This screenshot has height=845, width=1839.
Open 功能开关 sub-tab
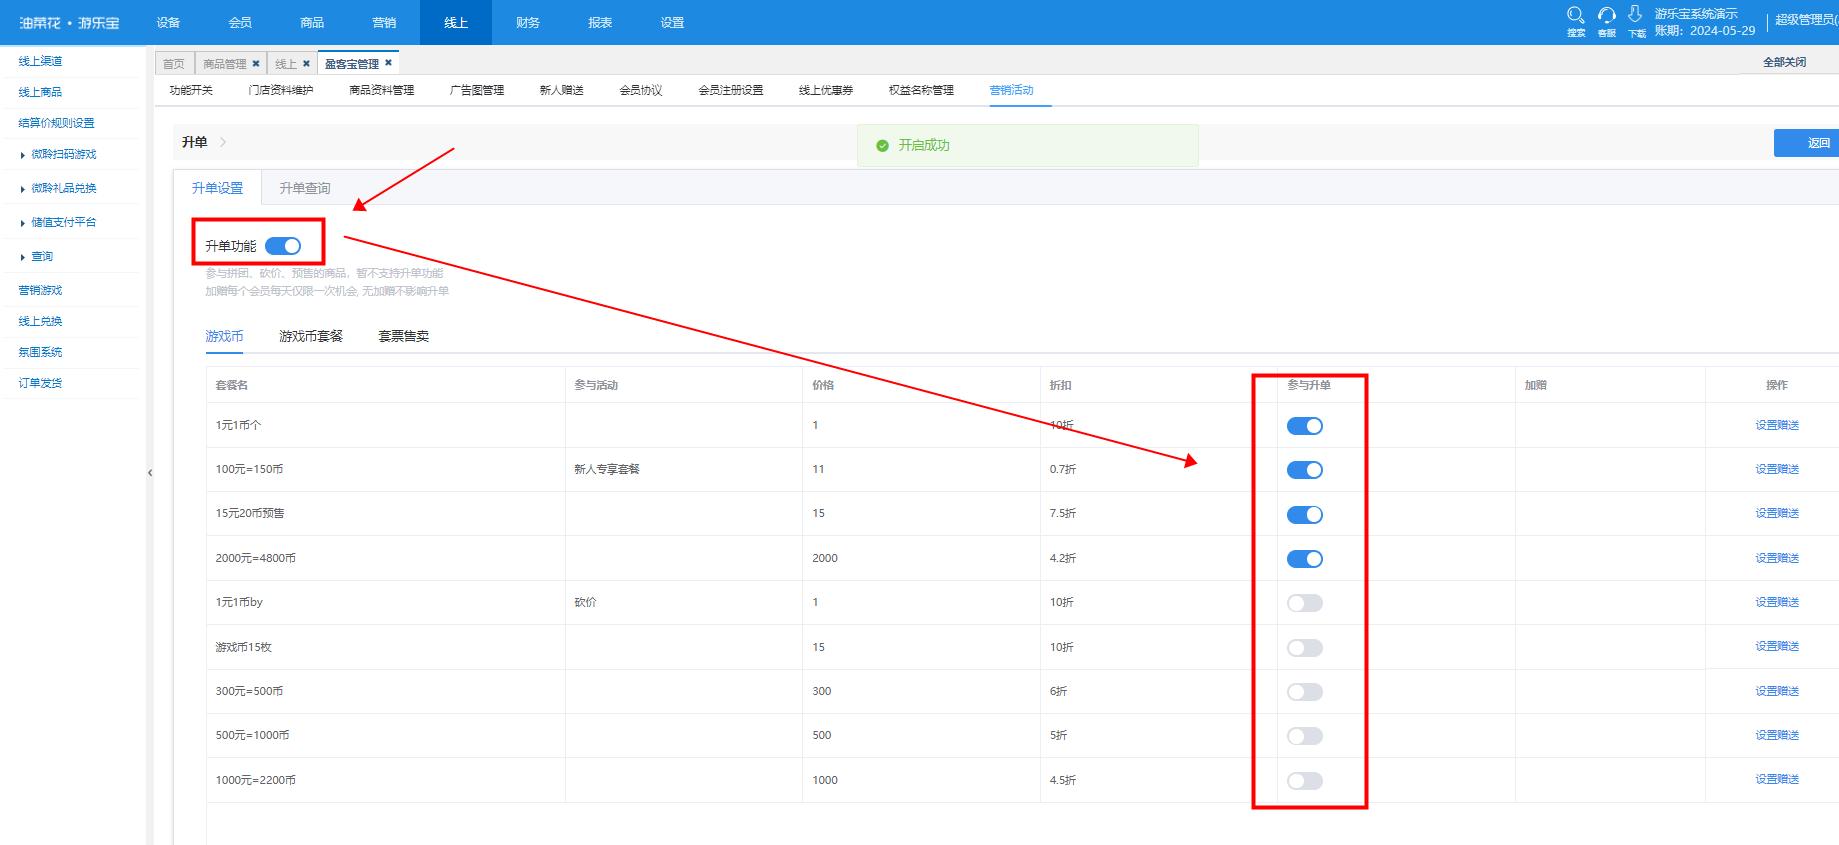(191, 90)
